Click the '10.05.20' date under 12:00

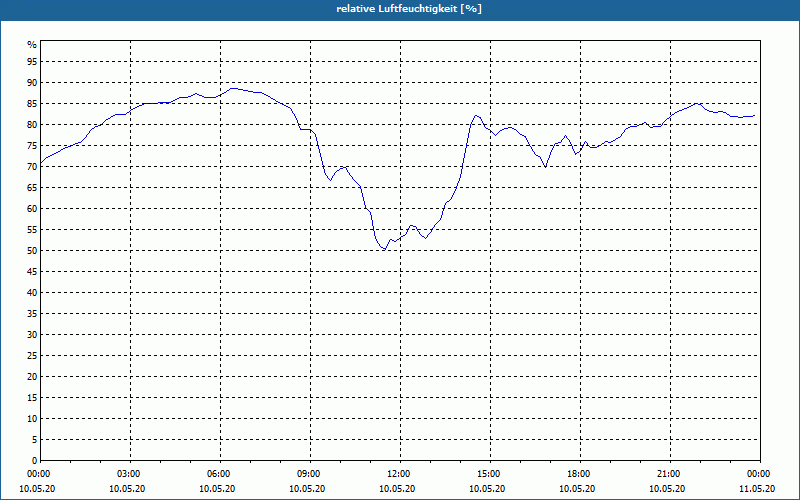pyautogui.click(x=397, y=489)
